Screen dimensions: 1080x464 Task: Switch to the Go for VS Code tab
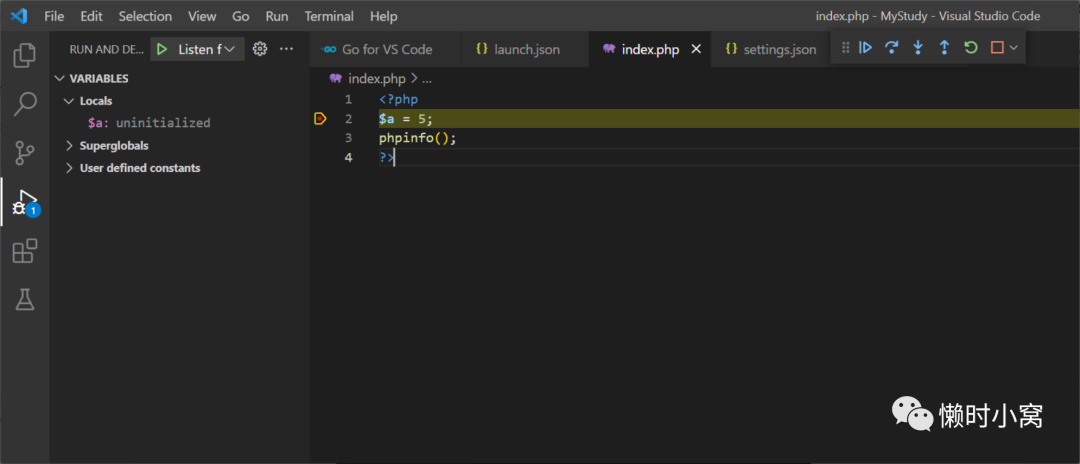pos(386,49)
